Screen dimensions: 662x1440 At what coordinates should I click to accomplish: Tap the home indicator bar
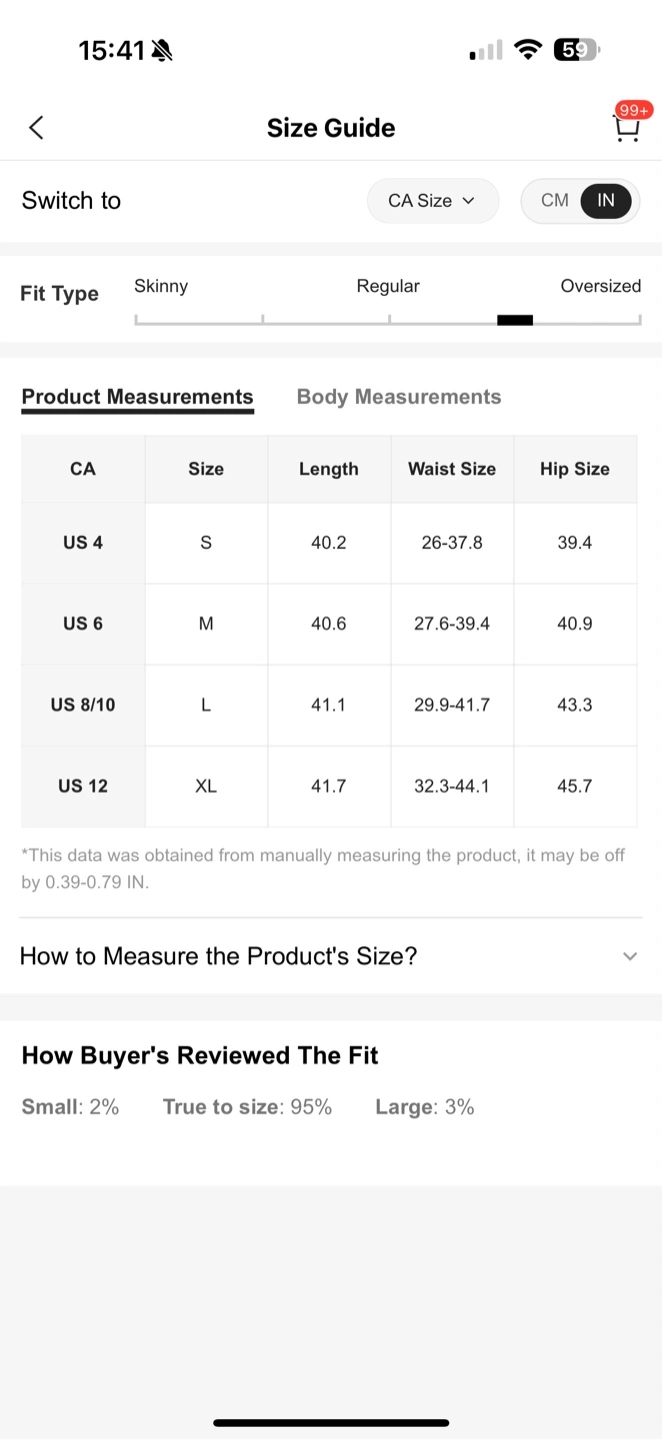(x=331, y=1422)
